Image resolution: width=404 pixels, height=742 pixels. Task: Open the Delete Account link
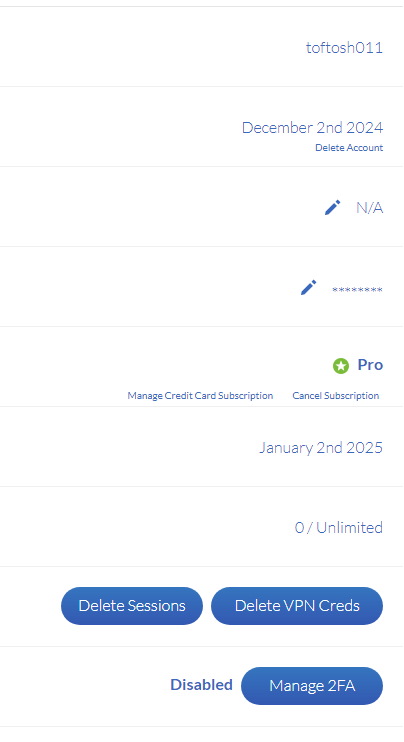[x=349, y=148]
